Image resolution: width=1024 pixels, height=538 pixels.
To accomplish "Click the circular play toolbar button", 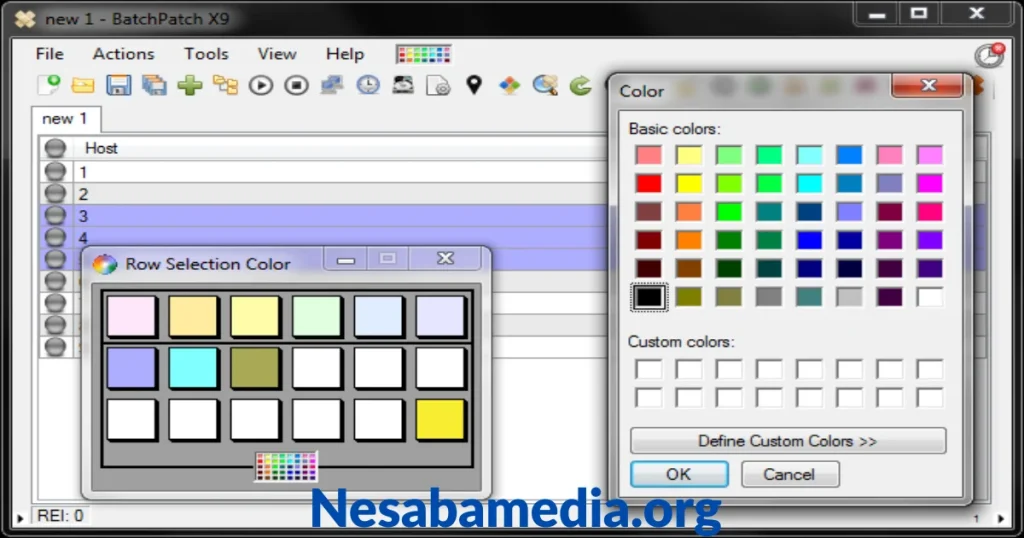I will click(261, 86).
